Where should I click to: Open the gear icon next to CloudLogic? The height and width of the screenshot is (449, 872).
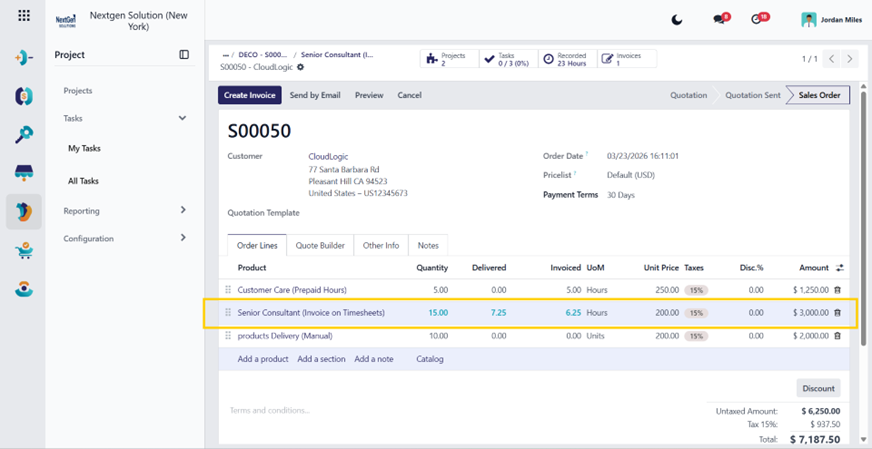tap(301, 67)
